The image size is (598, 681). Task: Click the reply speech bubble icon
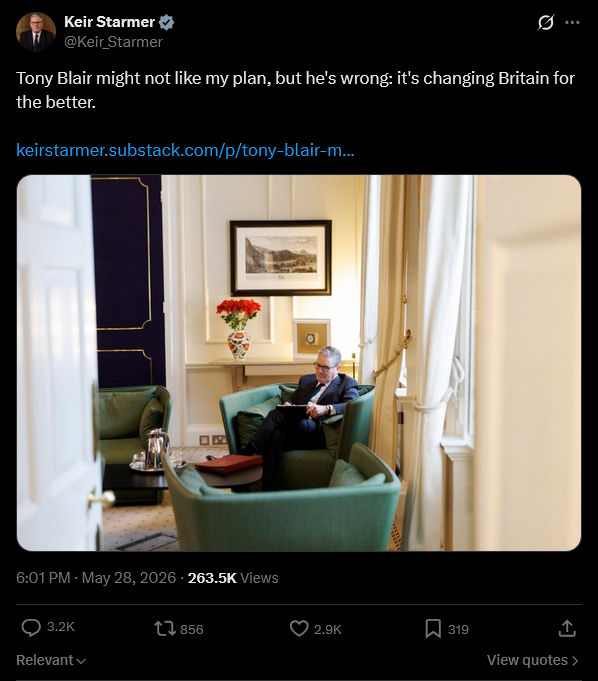coord(31,628)
